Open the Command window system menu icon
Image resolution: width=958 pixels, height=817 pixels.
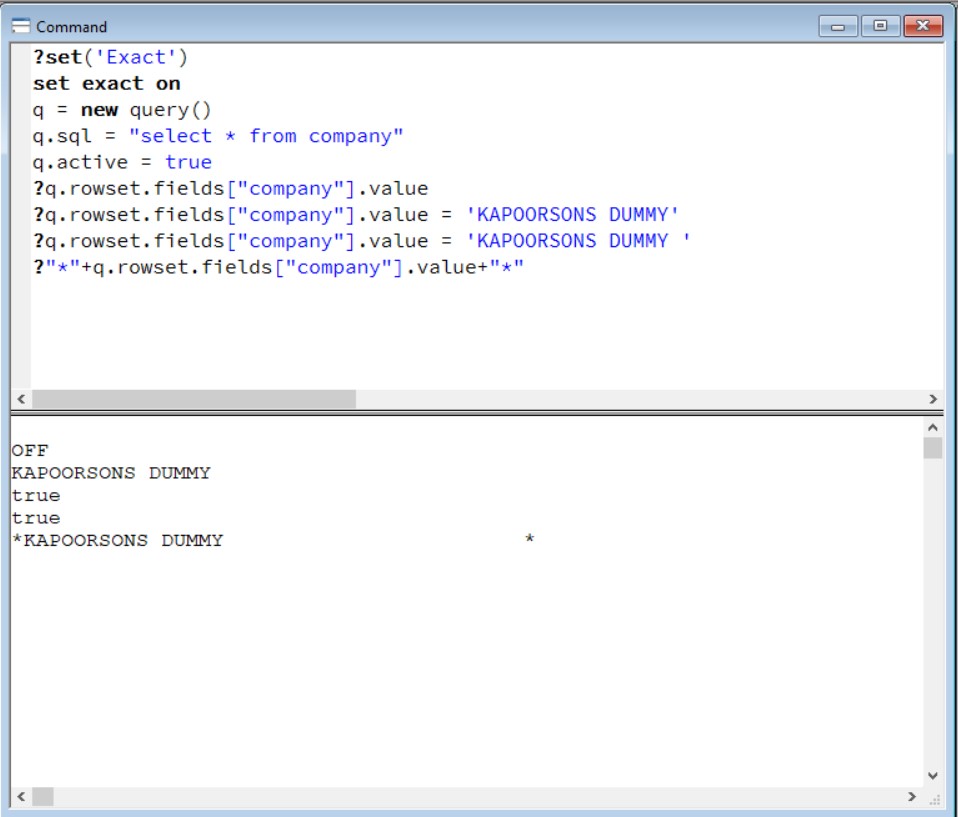[20, 26]
